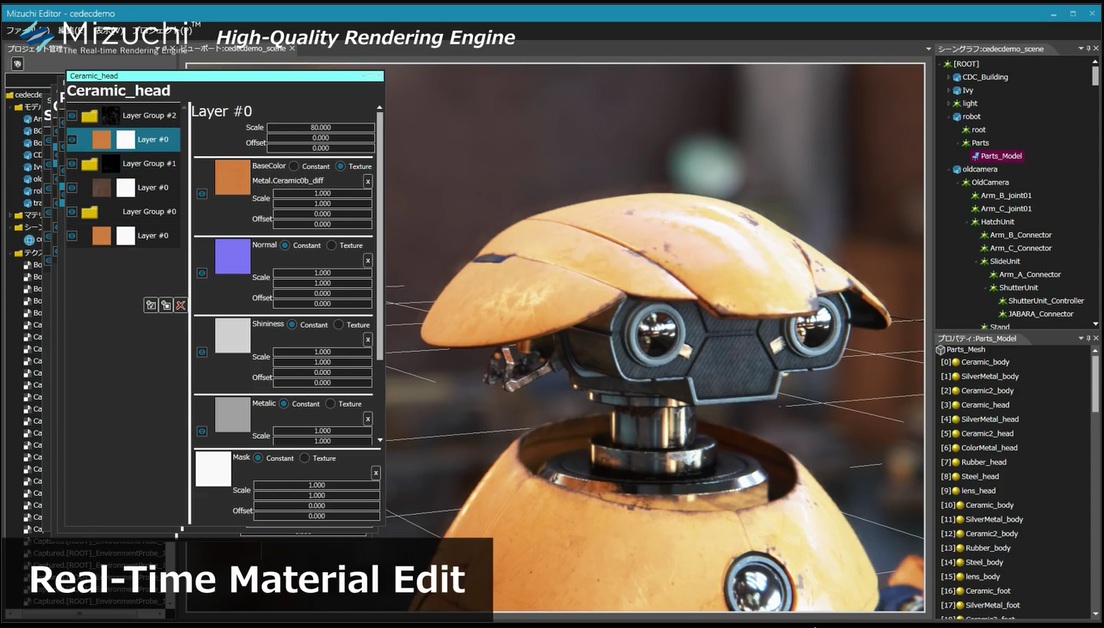1104x628 pixels.
Task: Toggle visibility of Layer Group #0
Action: pyautogui.click(x=73, y=211)
